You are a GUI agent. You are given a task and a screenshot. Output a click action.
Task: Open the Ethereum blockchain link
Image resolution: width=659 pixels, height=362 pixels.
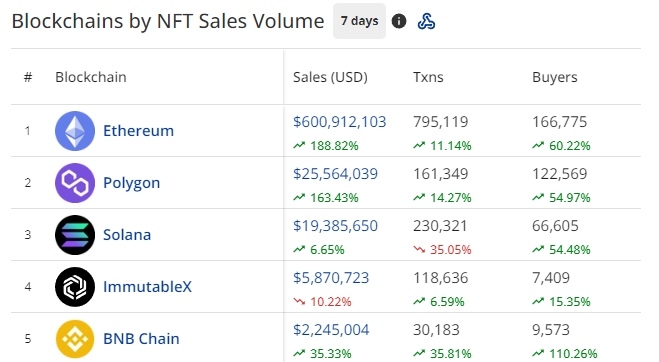138,131
